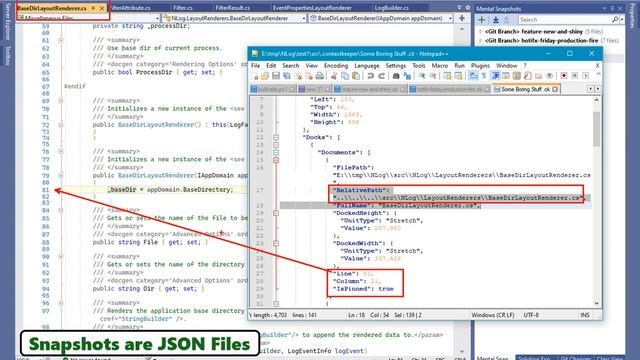Switch to Filter.cs tab in Visual Studio
The height and width of the screenshot is (360, 640).
[182, 8]
